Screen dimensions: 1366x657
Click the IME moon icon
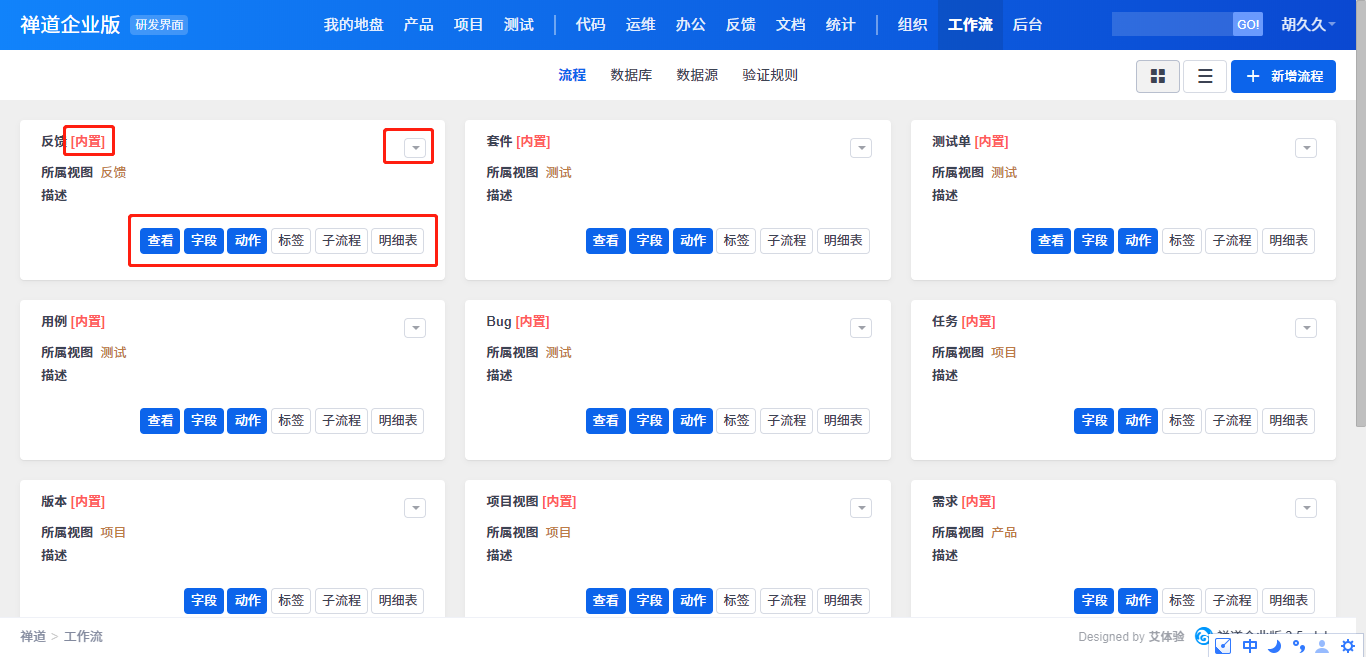coord(1274,646)
